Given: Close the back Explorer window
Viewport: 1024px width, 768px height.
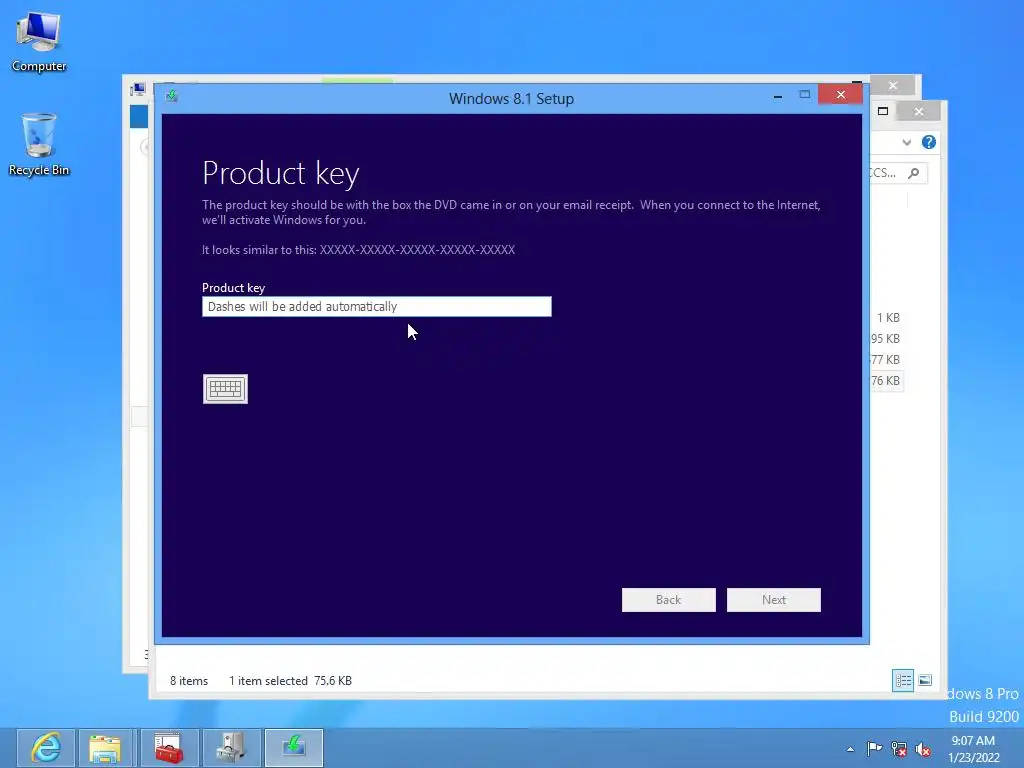Looking at the screenshot, I should tap(919, 112).
